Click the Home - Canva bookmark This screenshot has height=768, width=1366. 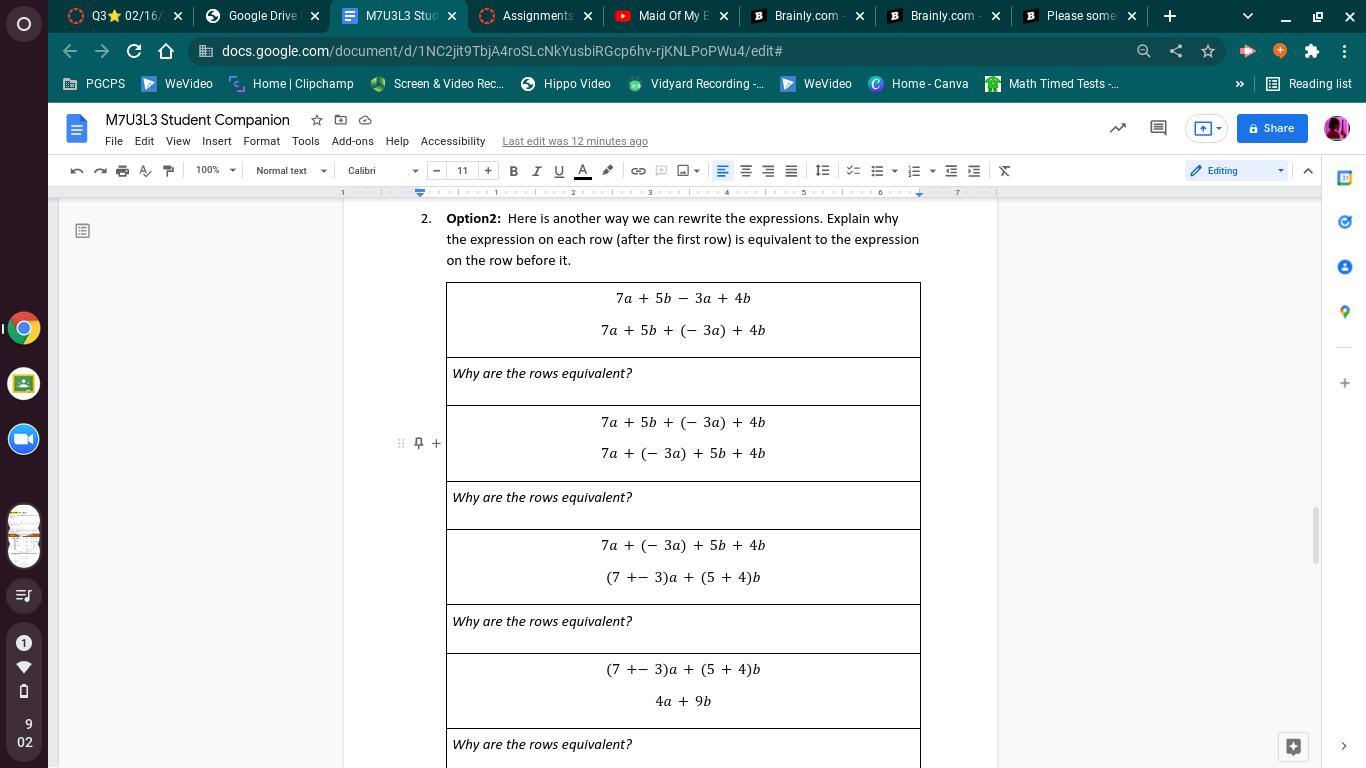(918, 84)
